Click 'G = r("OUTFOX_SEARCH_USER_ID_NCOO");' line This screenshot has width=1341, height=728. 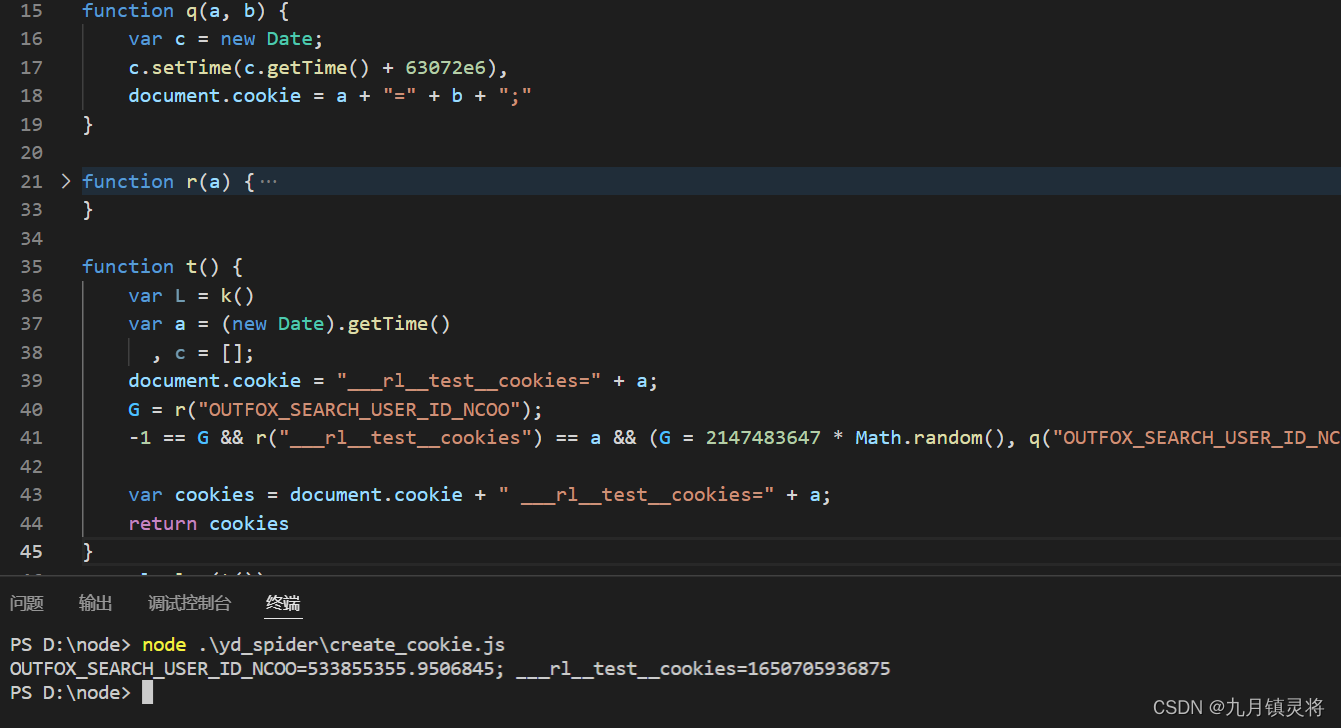pyautogui.click(x=335, y=409)
